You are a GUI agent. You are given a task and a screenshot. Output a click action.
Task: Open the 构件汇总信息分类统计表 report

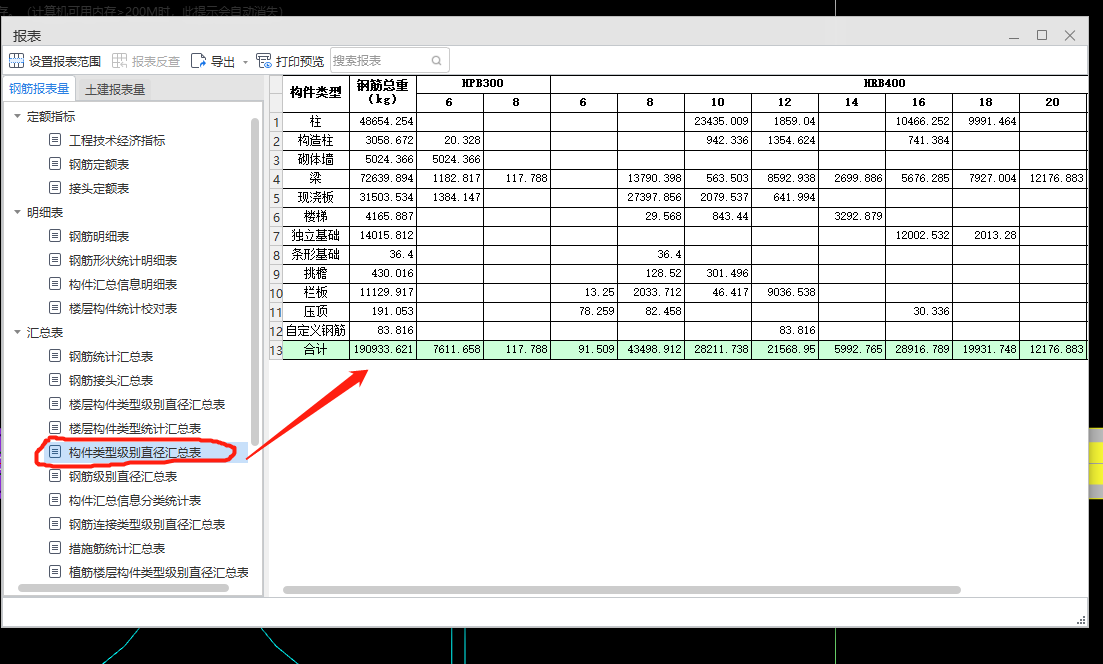pos(135,500)
